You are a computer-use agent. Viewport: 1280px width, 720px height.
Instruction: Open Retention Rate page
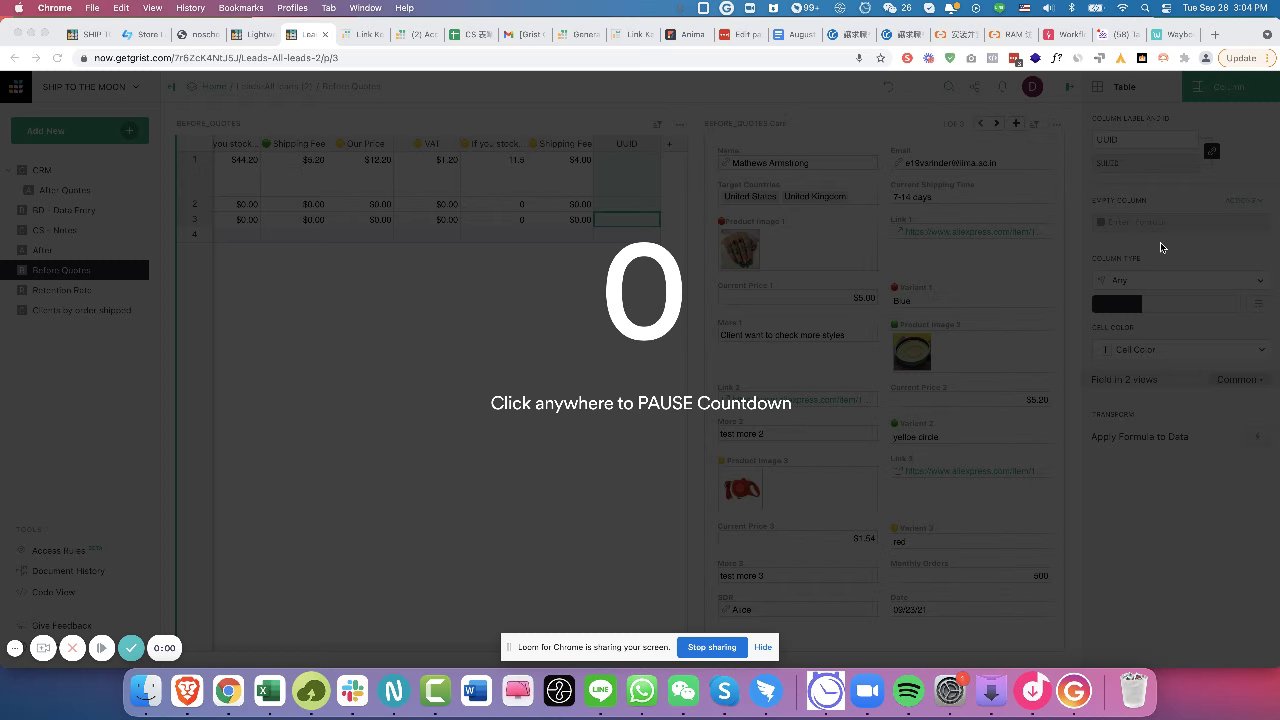pyautogui.click(x=61, y=290)
